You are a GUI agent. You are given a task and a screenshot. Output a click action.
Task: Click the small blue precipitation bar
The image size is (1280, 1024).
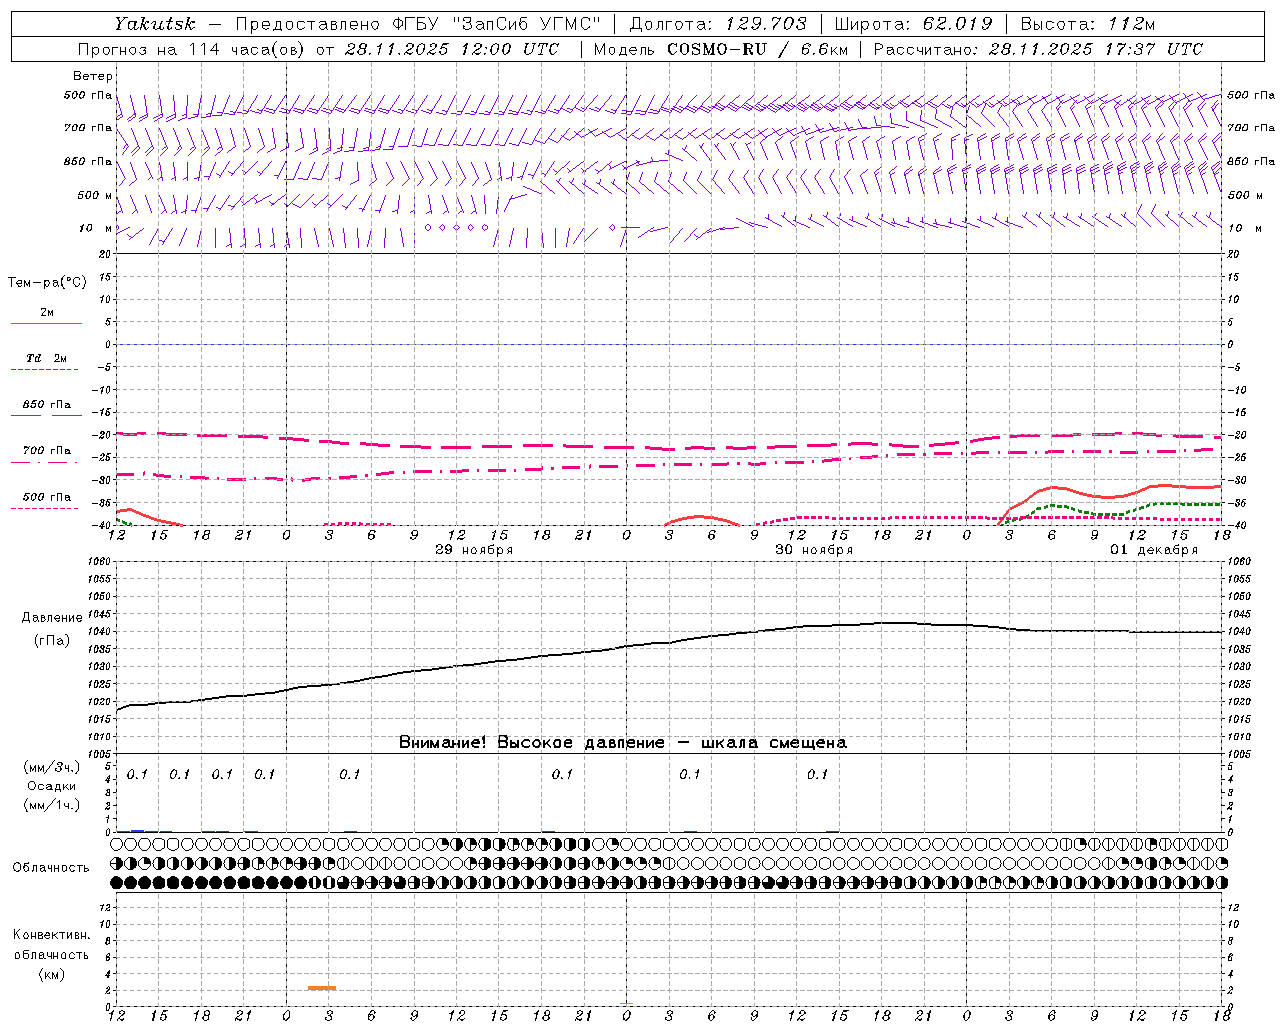click(x=138, y=830)
